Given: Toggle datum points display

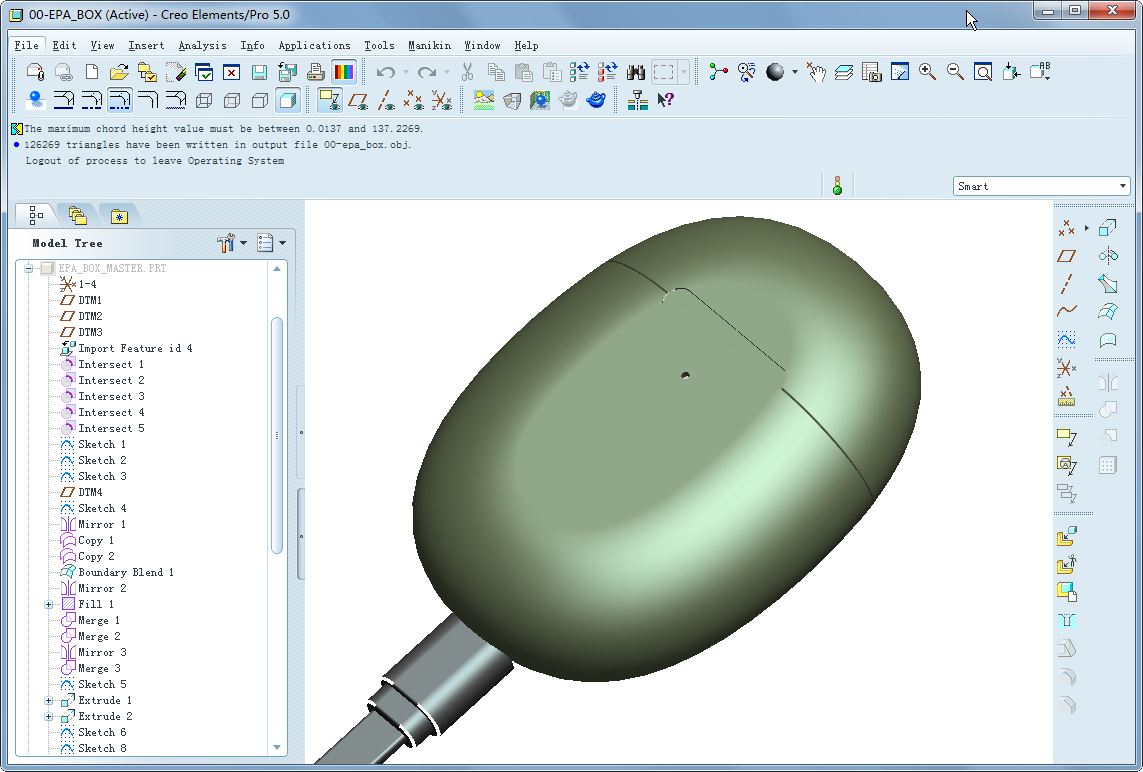Looking at the screenshot, I should (x=413, y=100).
